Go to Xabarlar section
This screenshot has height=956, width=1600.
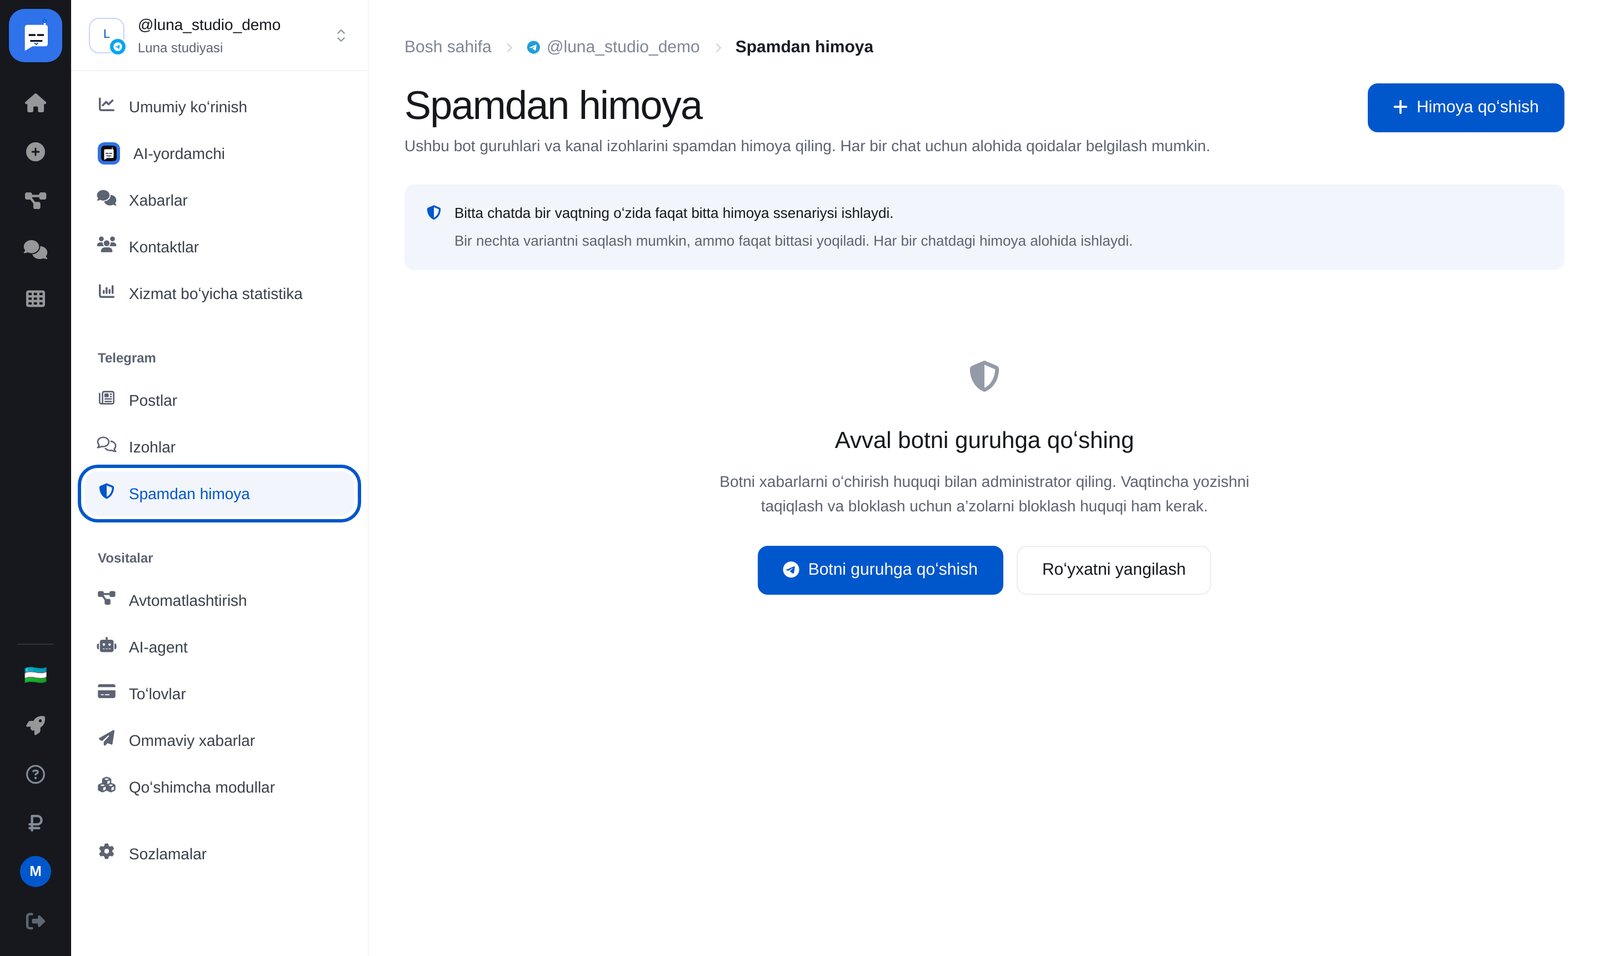click(x=220, y=200)
